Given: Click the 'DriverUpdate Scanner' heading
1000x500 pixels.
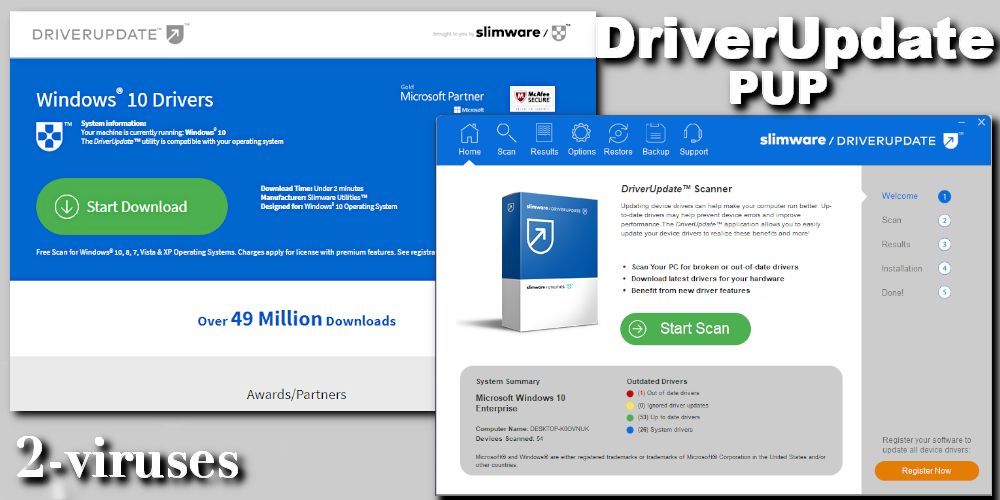Looking at the screenshot, I should pyautogui.click(x=676, y=189).
